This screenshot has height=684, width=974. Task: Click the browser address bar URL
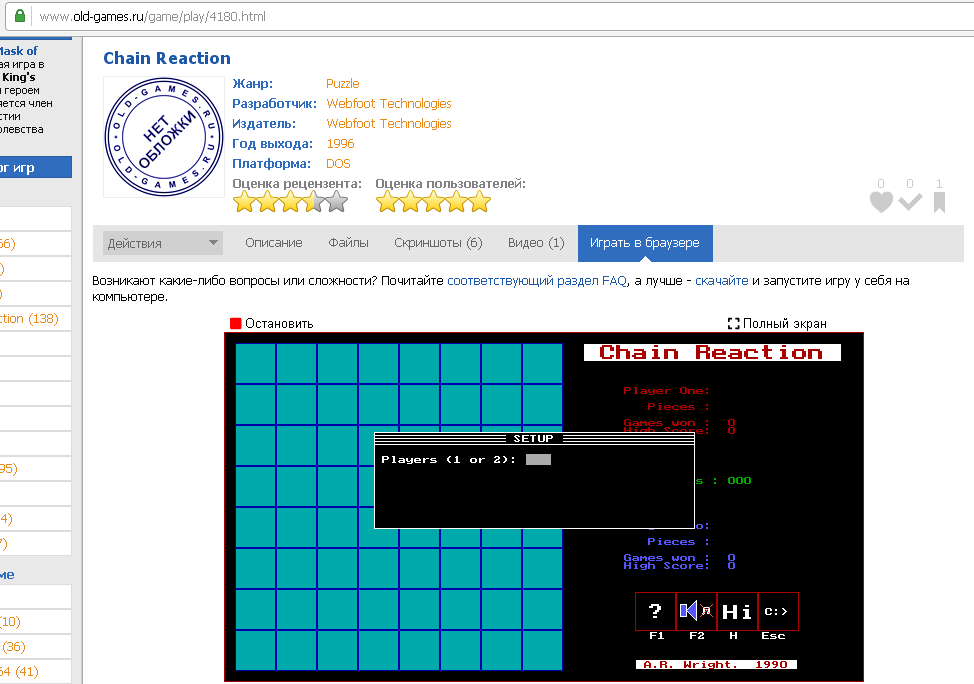tap(153, 16)
